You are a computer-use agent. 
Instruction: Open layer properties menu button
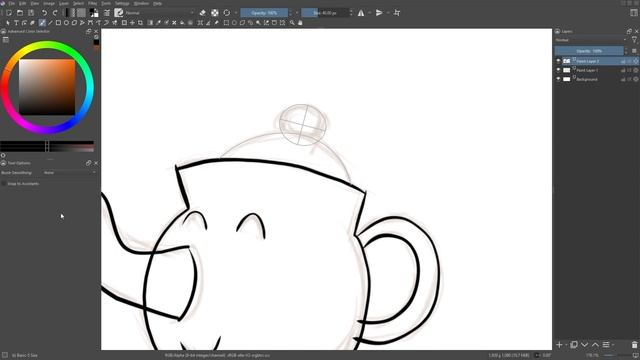606,345
